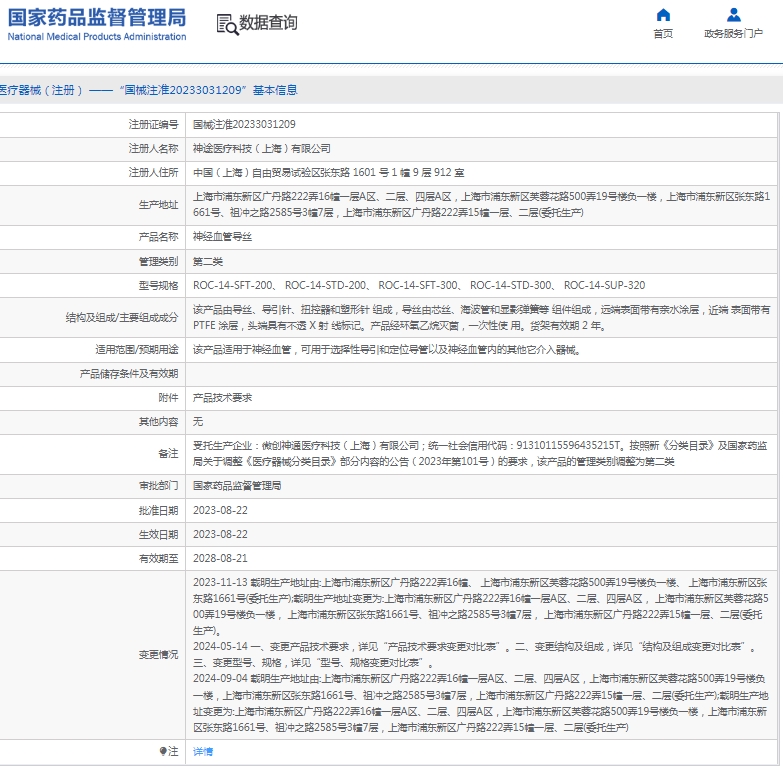Image resolution: width=783 pixels, height=771 pixels.
Task: Click attachment value 产品技术要求
Action: (x=222, y=397)
